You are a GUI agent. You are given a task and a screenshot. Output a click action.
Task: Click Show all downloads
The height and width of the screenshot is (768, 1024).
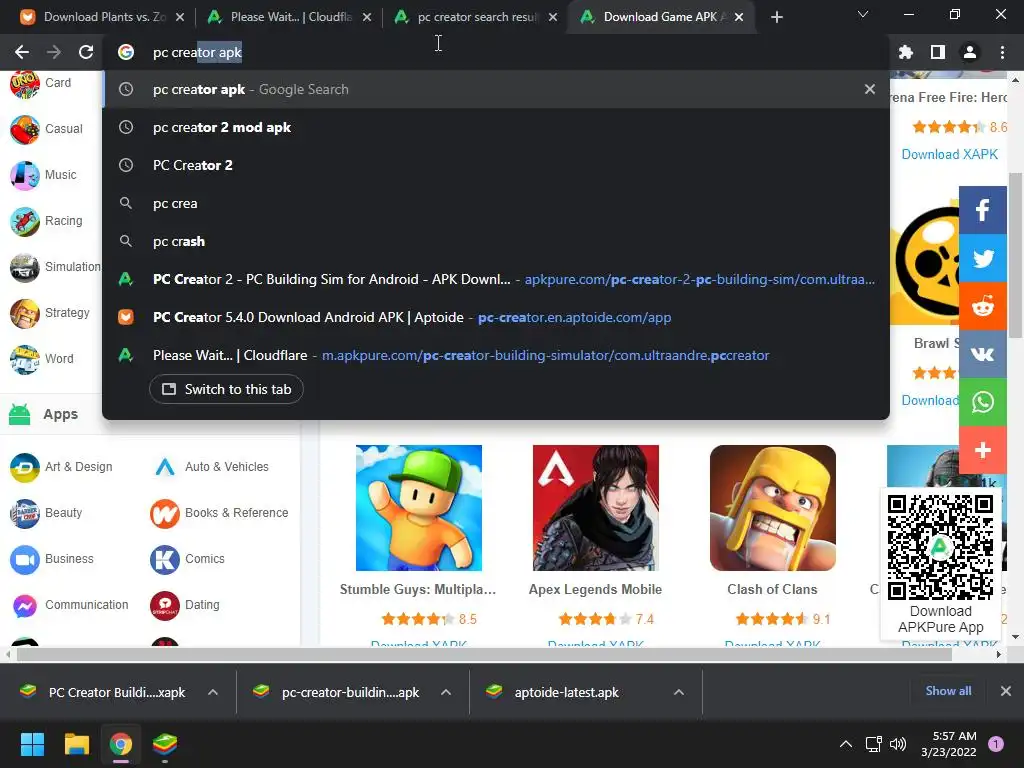point(948,691)
